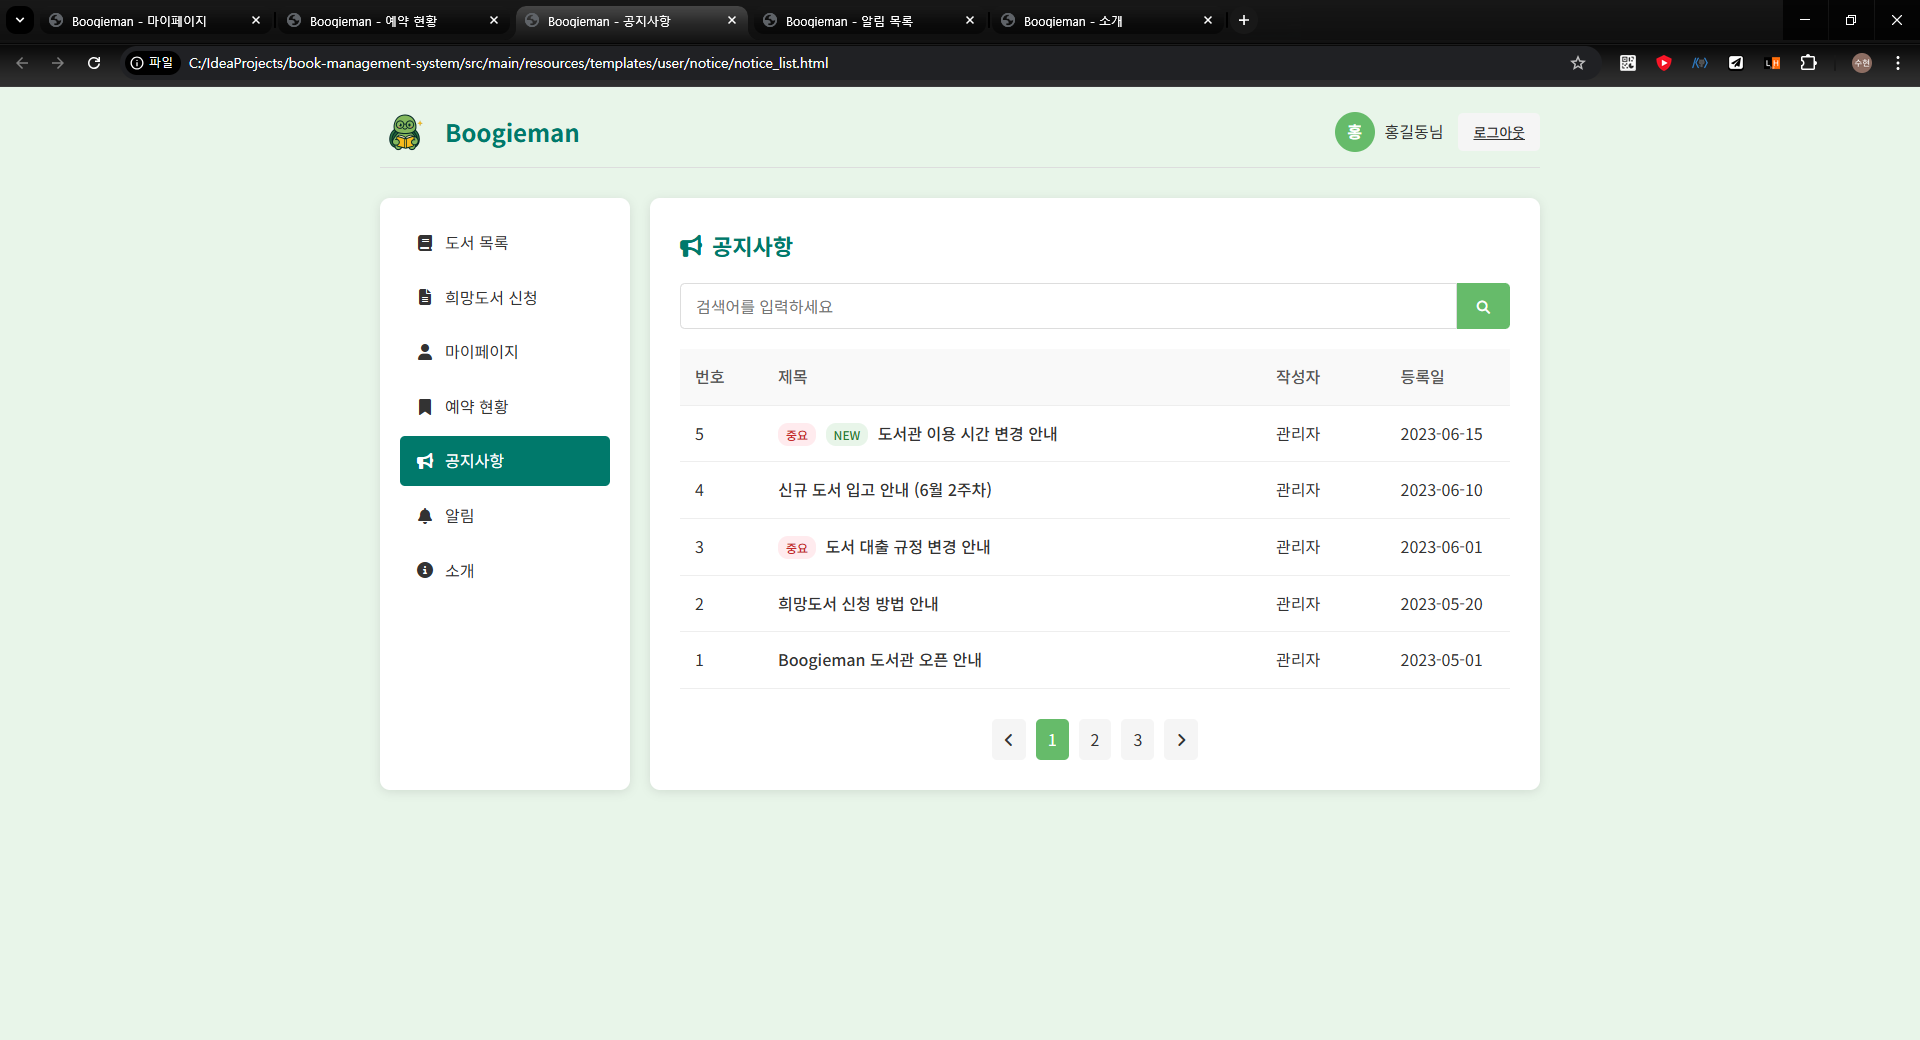
Task: Open notice 도서관 이용 시간 변경 안내
Action: click(x=967, y=434)
